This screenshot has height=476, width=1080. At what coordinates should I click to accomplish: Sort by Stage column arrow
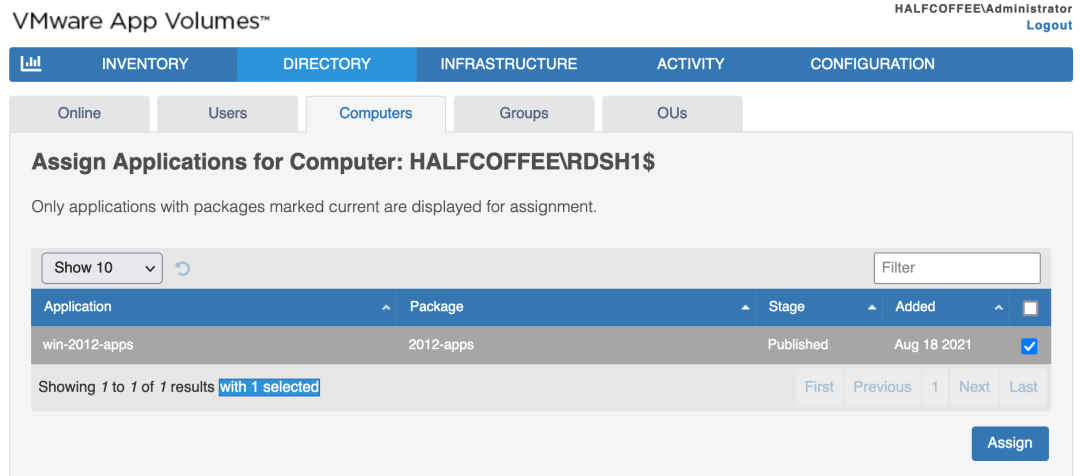tap(872, 308)
